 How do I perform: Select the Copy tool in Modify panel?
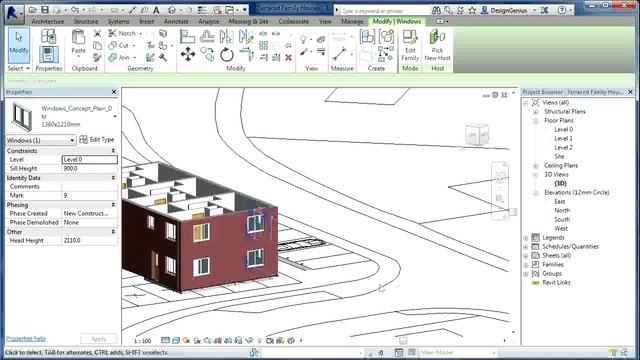coord(207,54)
